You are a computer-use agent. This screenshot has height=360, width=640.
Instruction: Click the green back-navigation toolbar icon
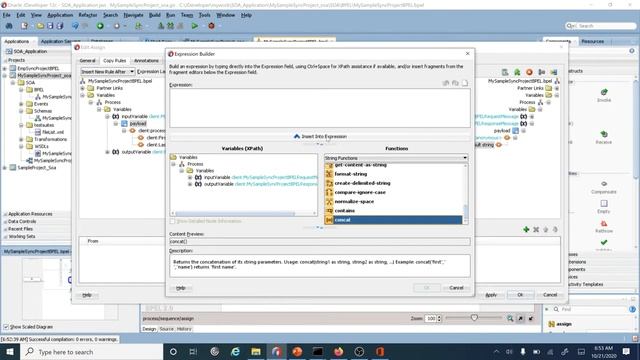click(100, 26)
